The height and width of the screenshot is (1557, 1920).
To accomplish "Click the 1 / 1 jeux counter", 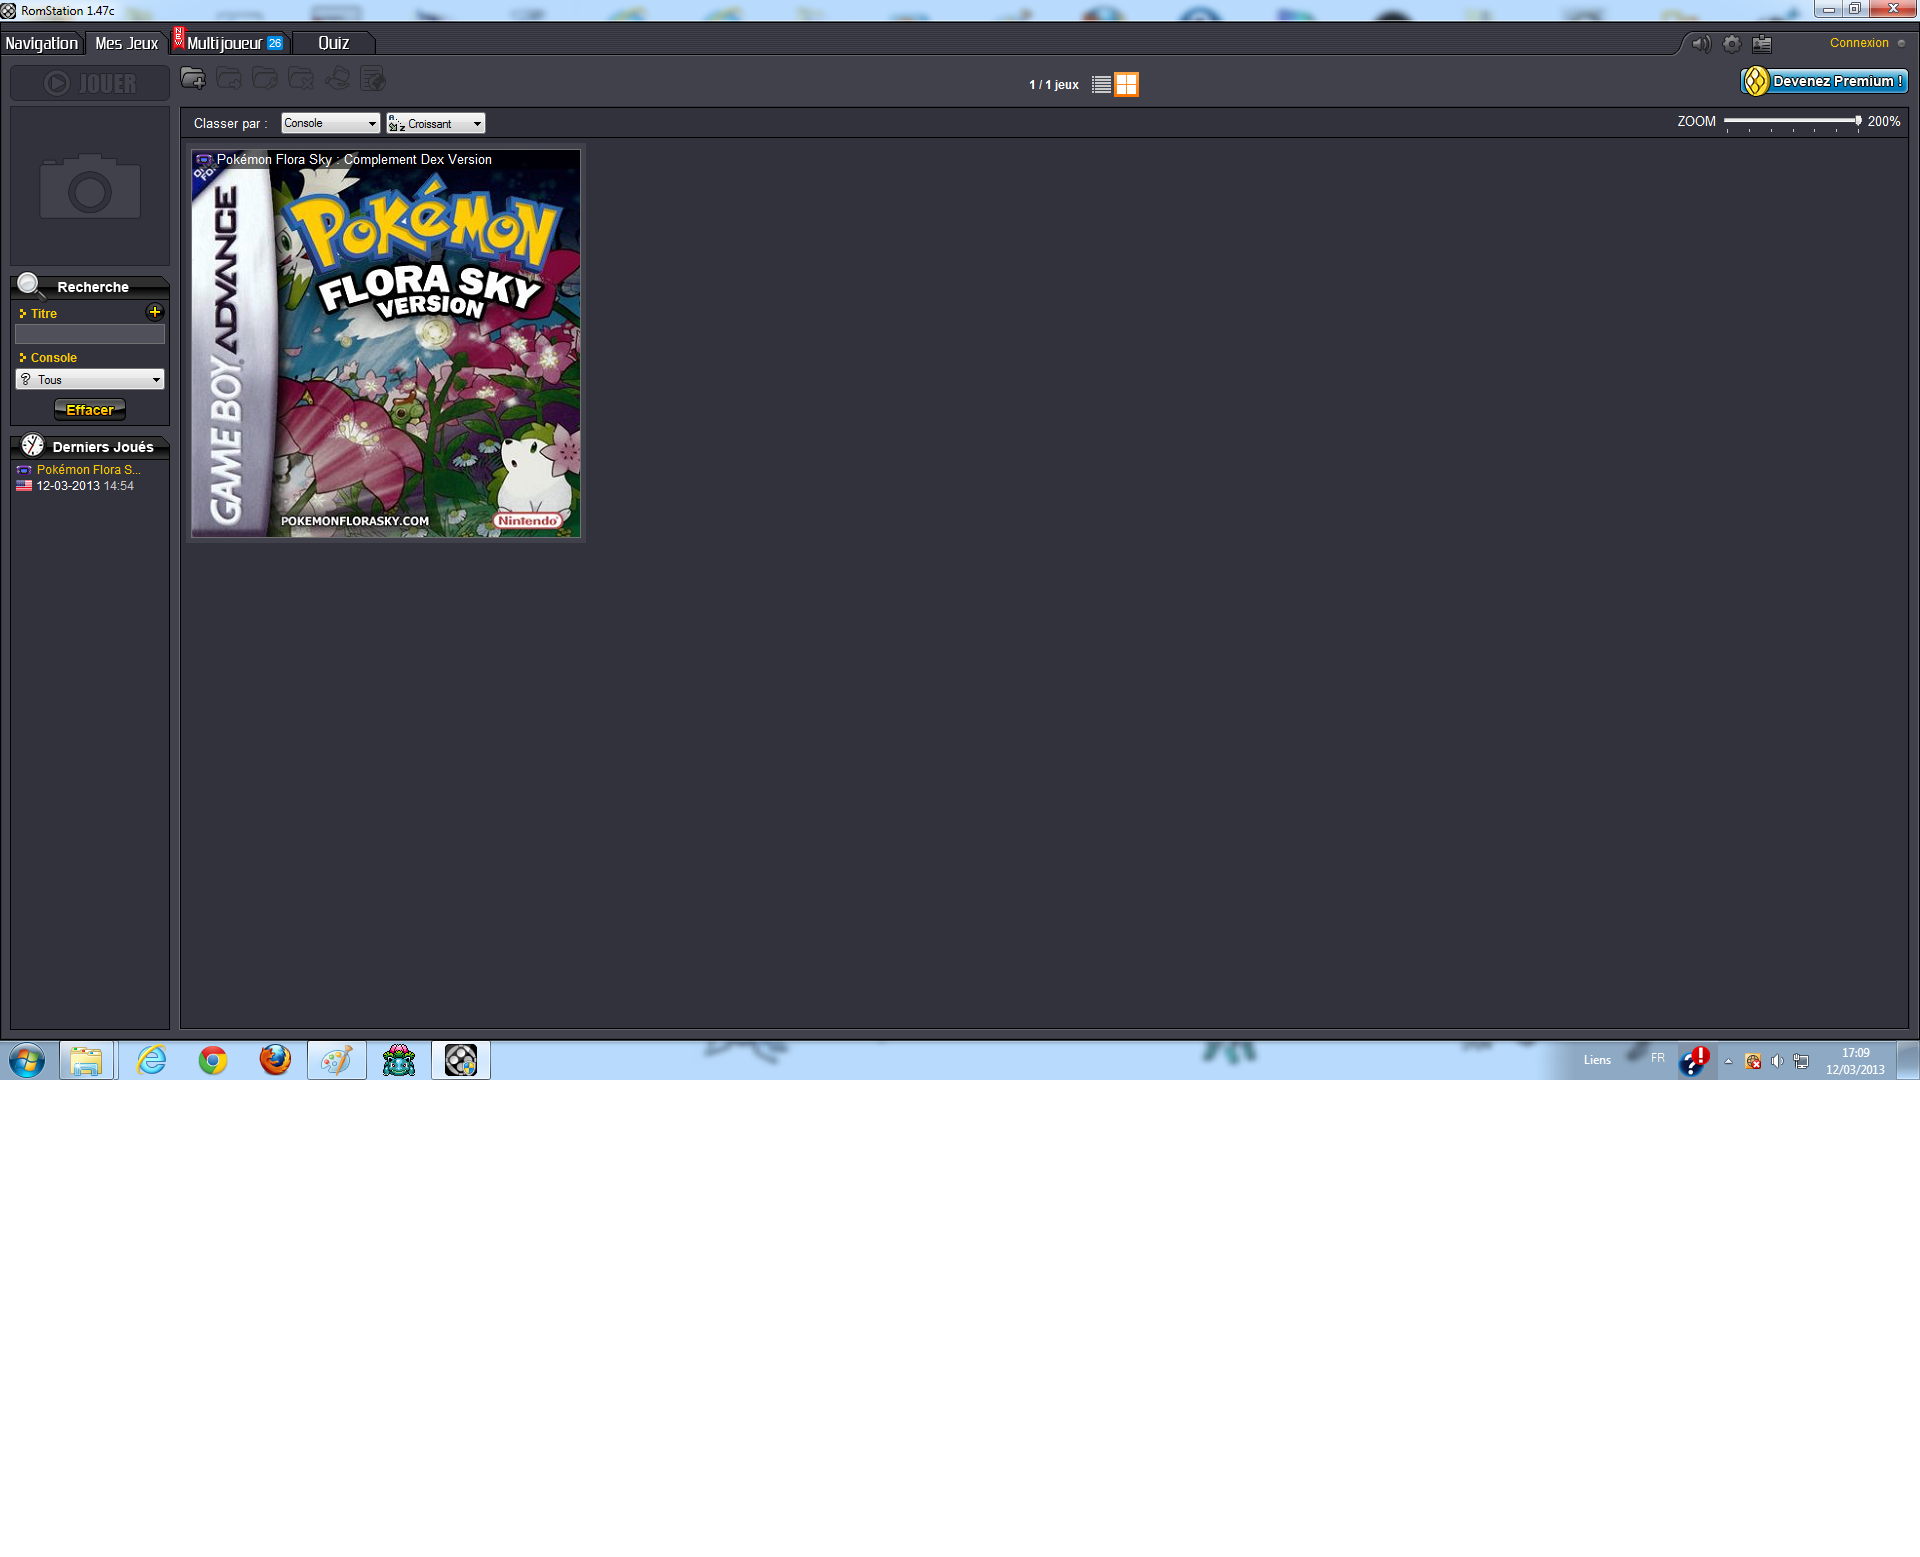I will click(1053, 85).
